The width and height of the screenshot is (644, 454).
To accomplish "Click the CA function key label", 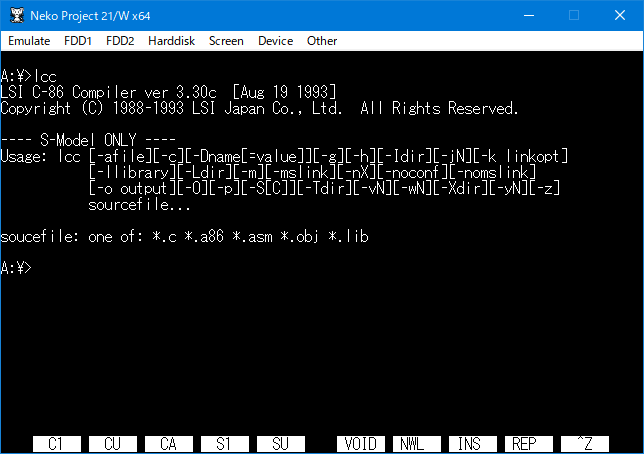I will [168, 444].
